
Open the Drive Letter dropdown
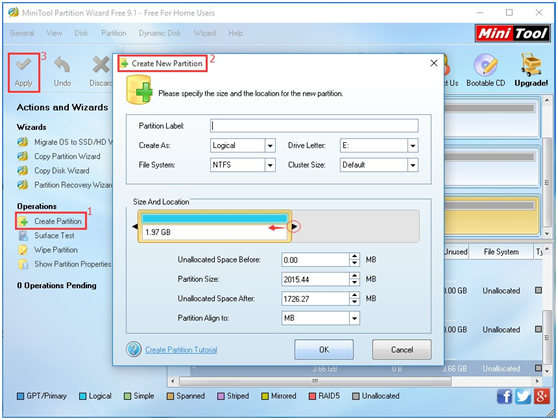click(x=412, y=146)
